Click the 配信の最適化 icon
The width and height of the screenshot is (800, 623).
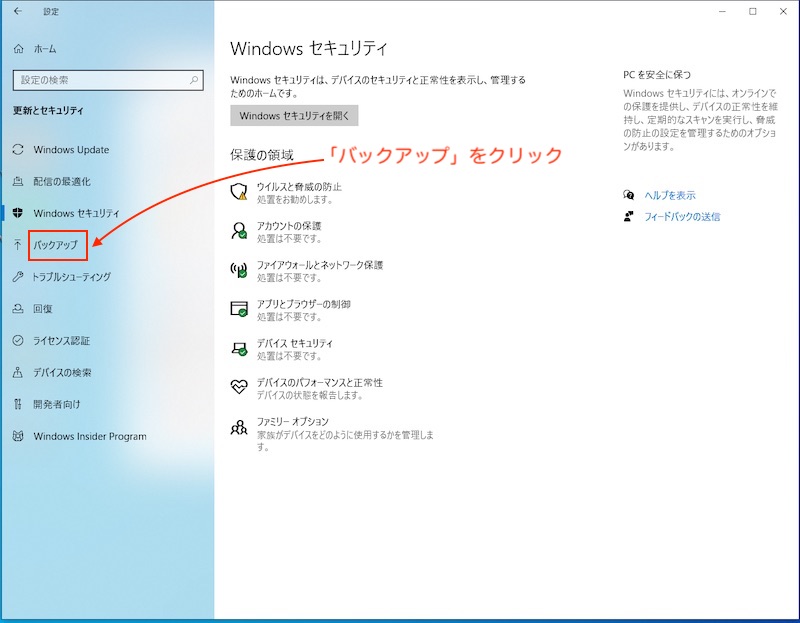click(18, 181)
